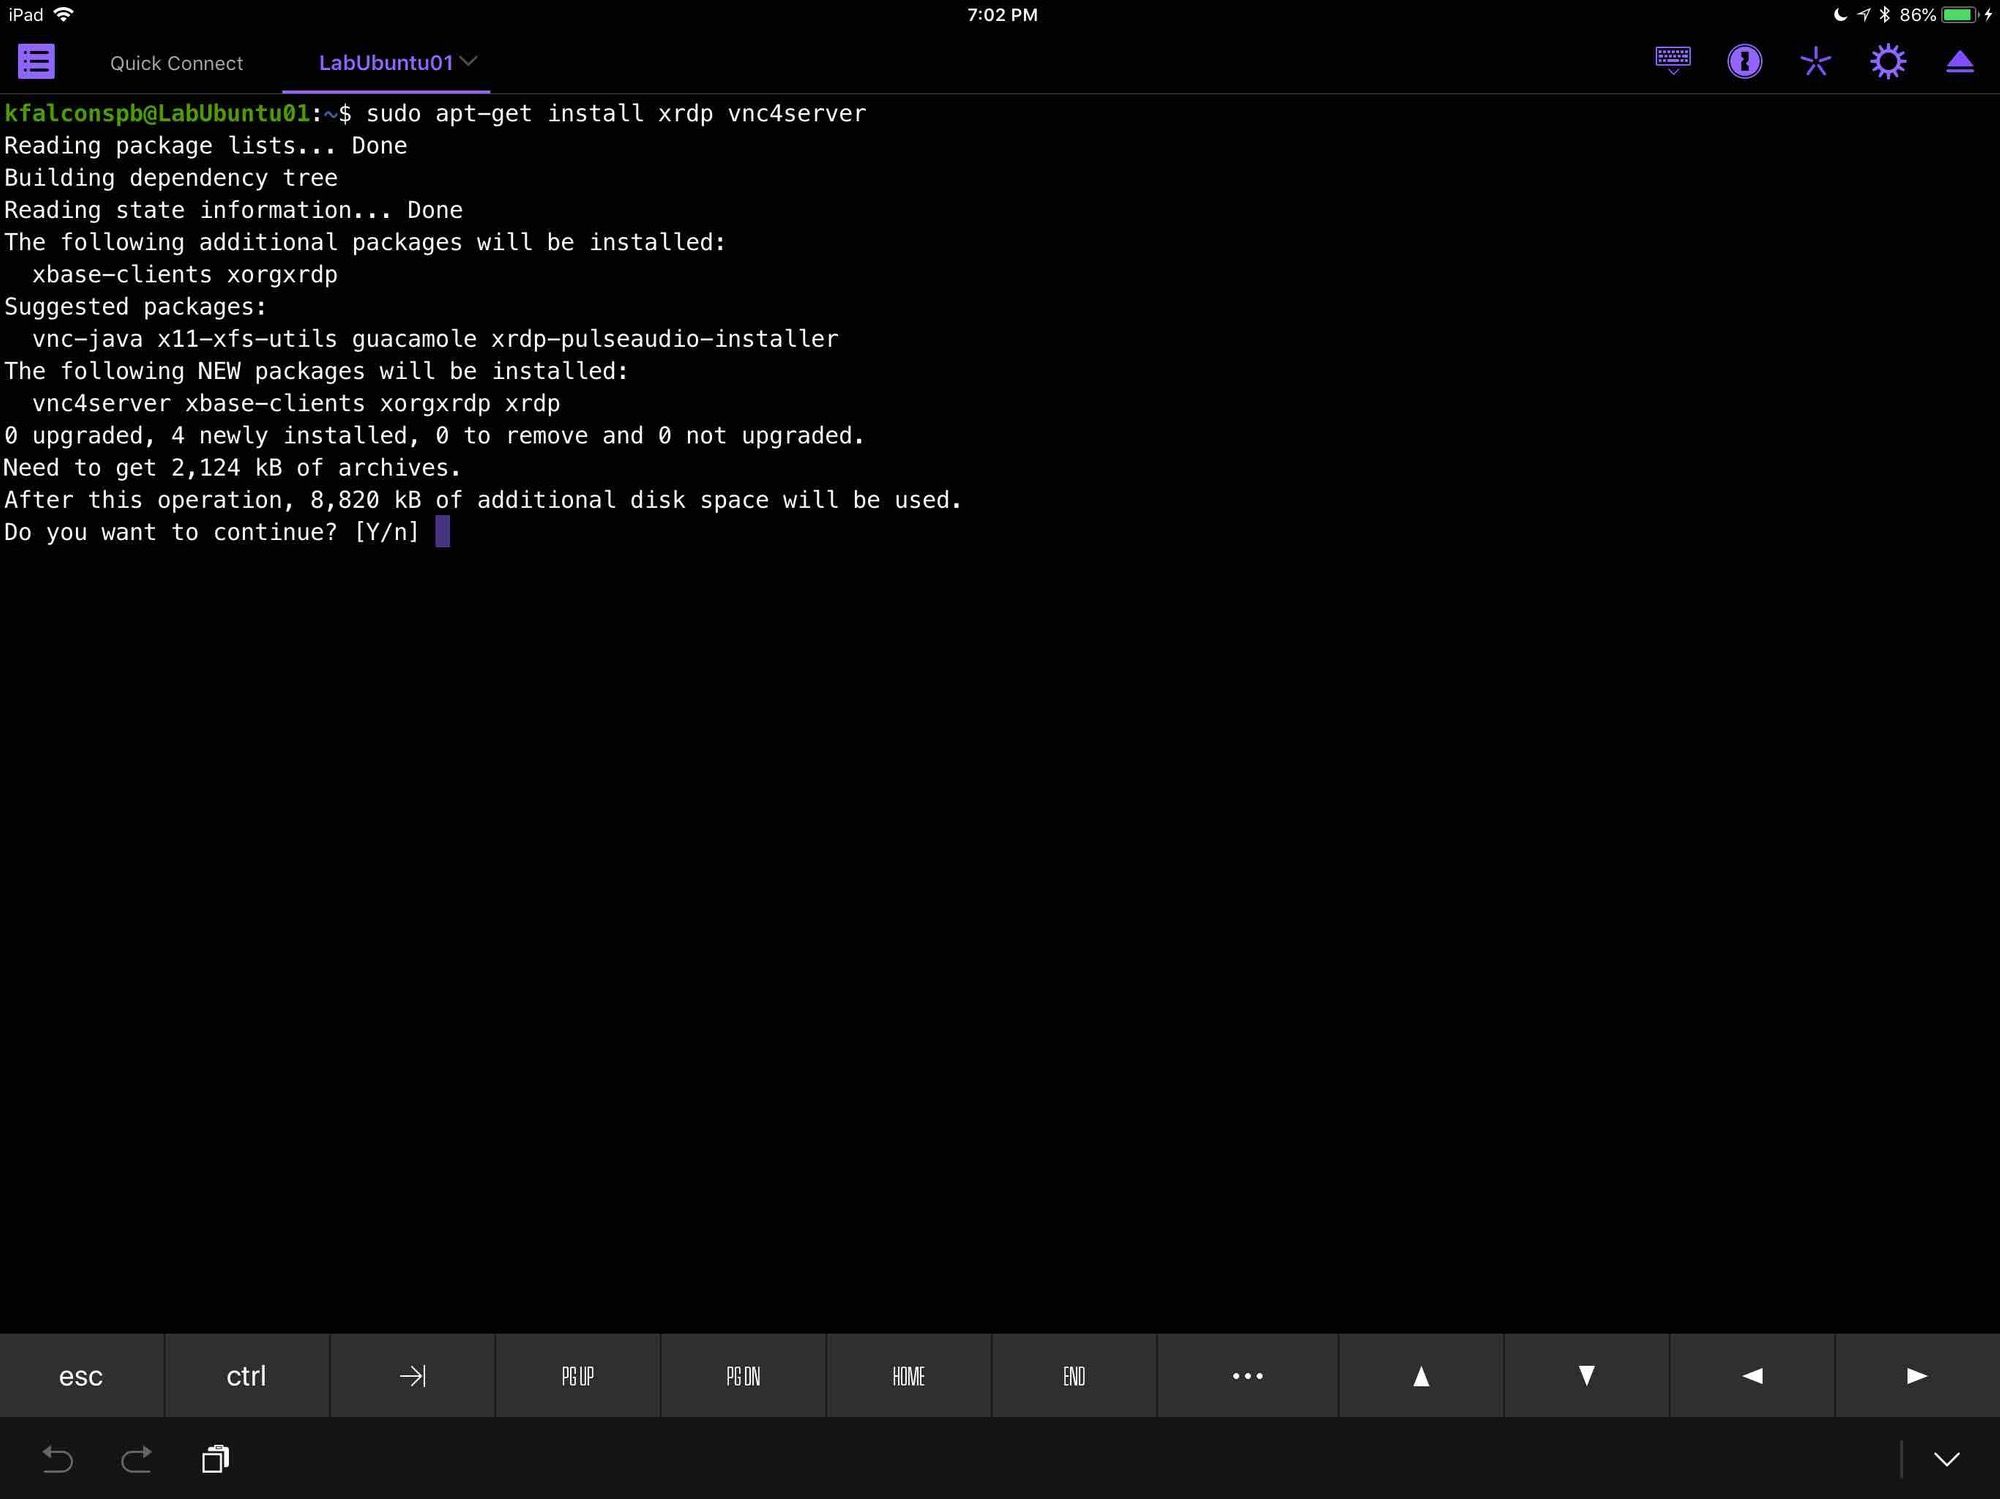Tap the left arrow key
This screenshot has width=2000, height=1499.
pyautogui.click(x=1752, y=1376)
